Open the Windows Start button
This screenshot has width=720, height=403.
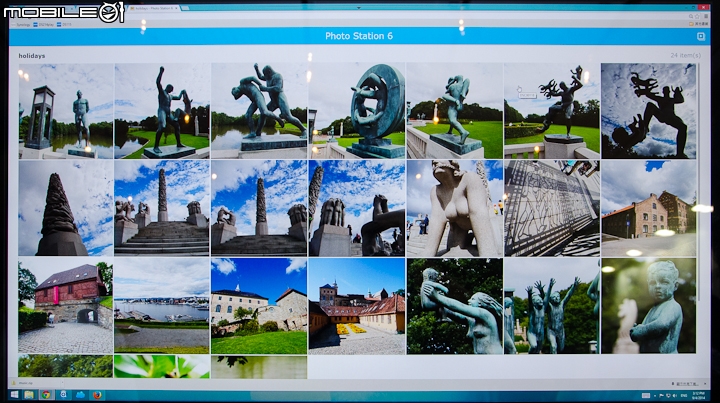pyautogui.click(x=14, y=395)
